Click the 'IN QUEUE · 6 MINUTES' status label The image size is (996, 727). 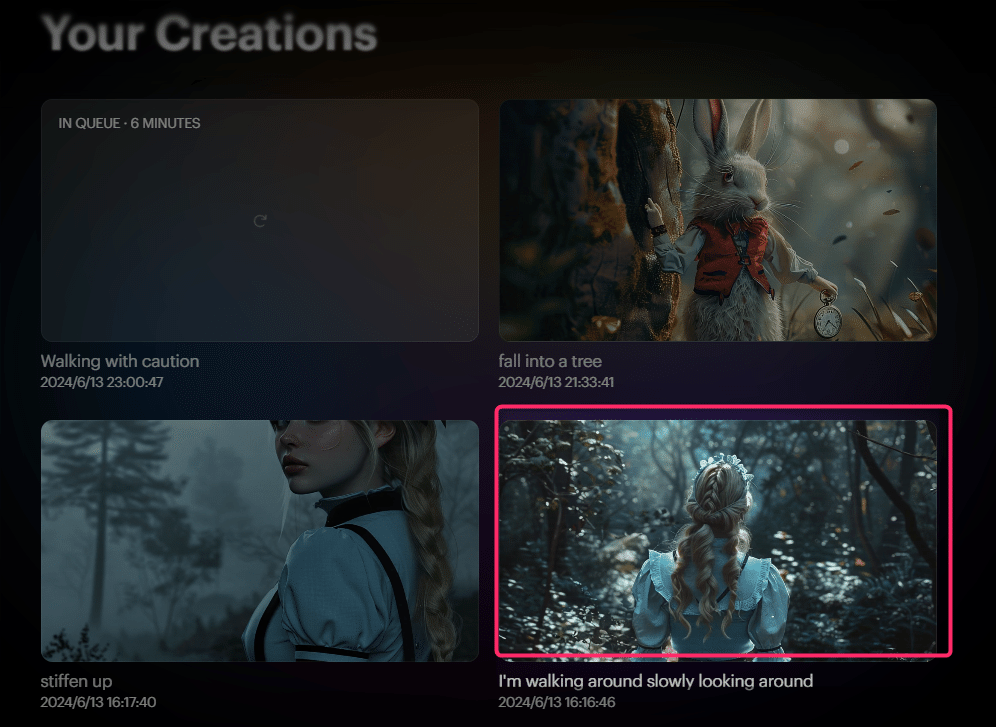pos(130,123)
